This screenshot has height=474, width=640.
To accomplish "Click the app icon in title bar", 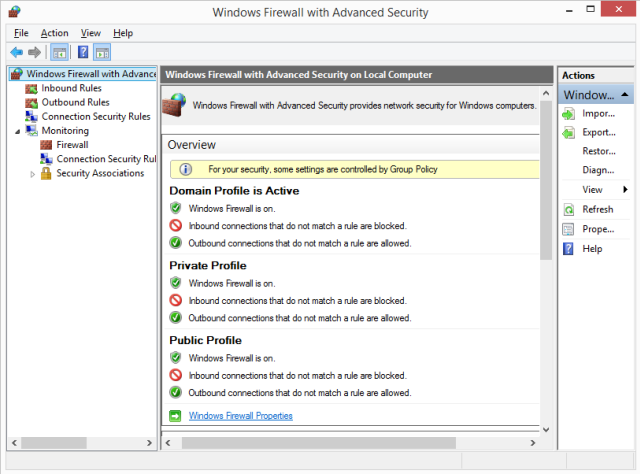I will pyautogui.click(x=14, y=12).
